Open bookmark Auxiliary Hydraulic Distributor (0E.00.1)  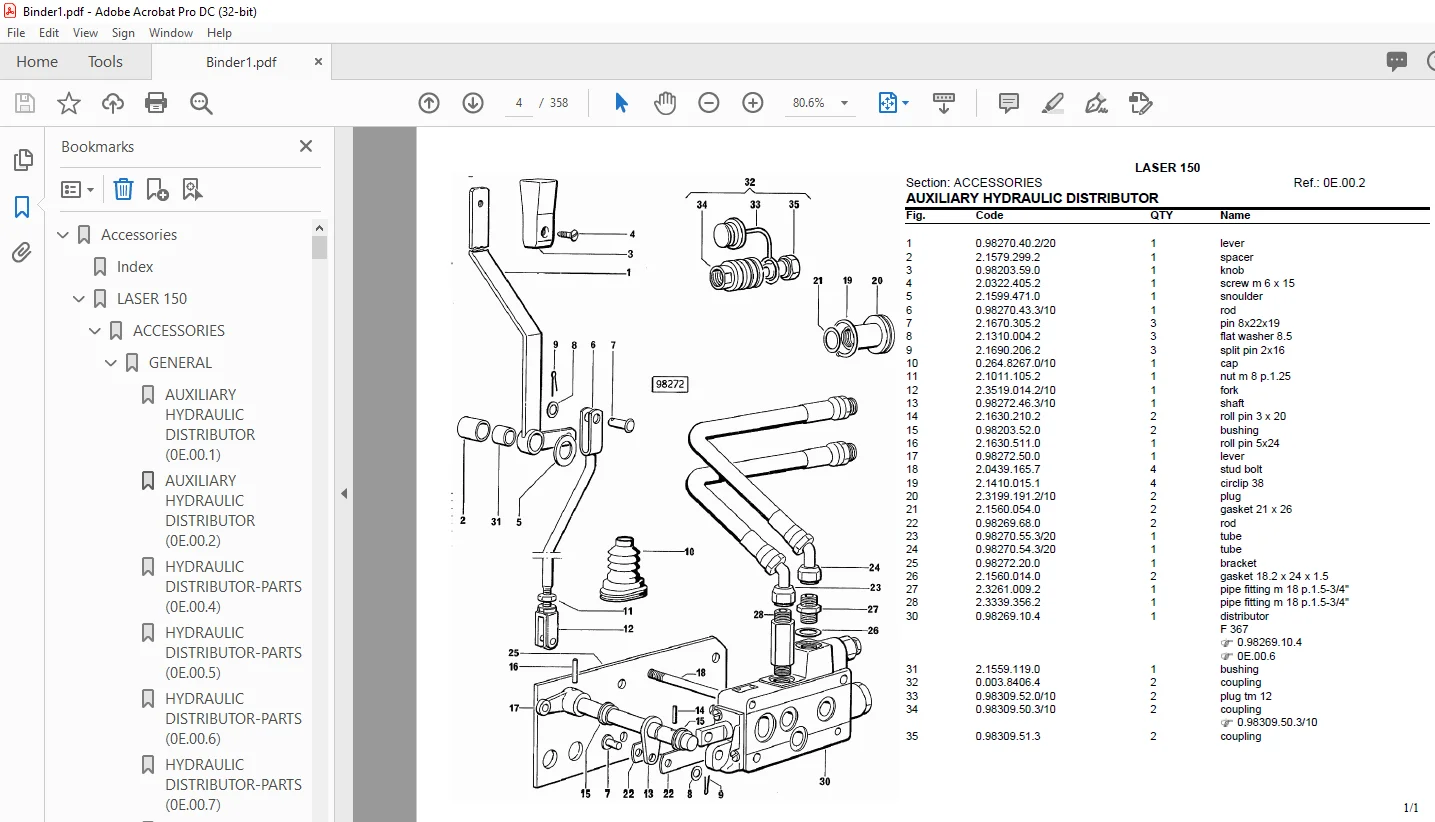(210, 425)
